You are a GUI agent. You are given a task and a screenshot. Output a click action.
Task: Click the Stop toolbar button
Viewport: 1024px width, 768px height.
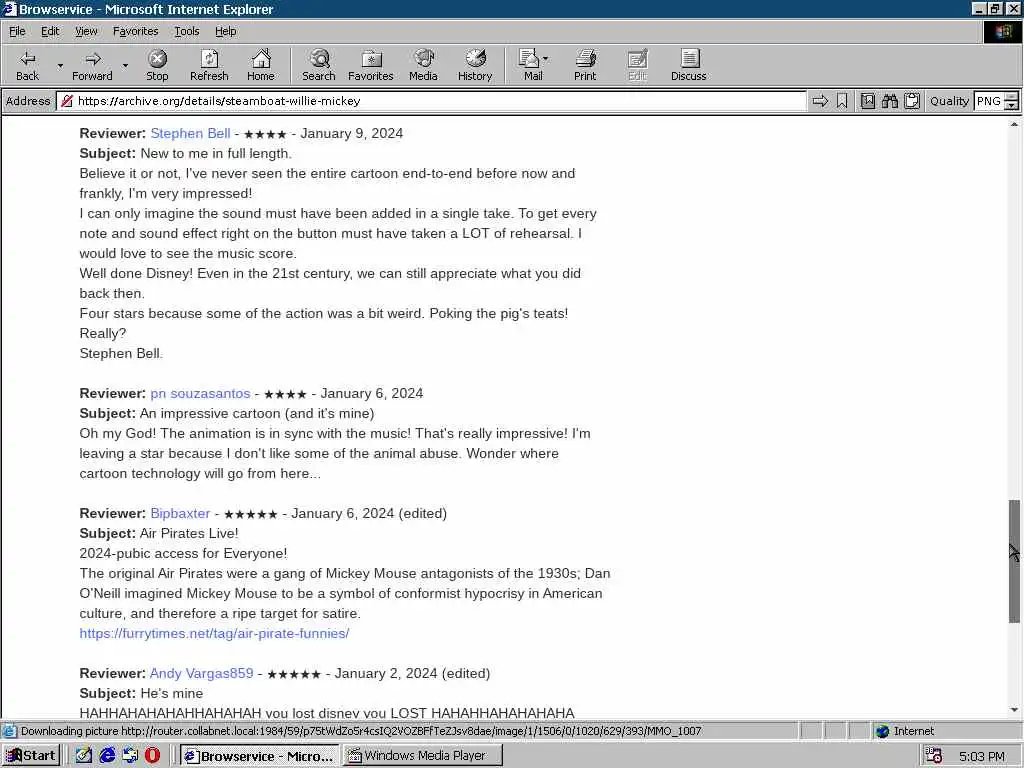(x=157, y=65)
